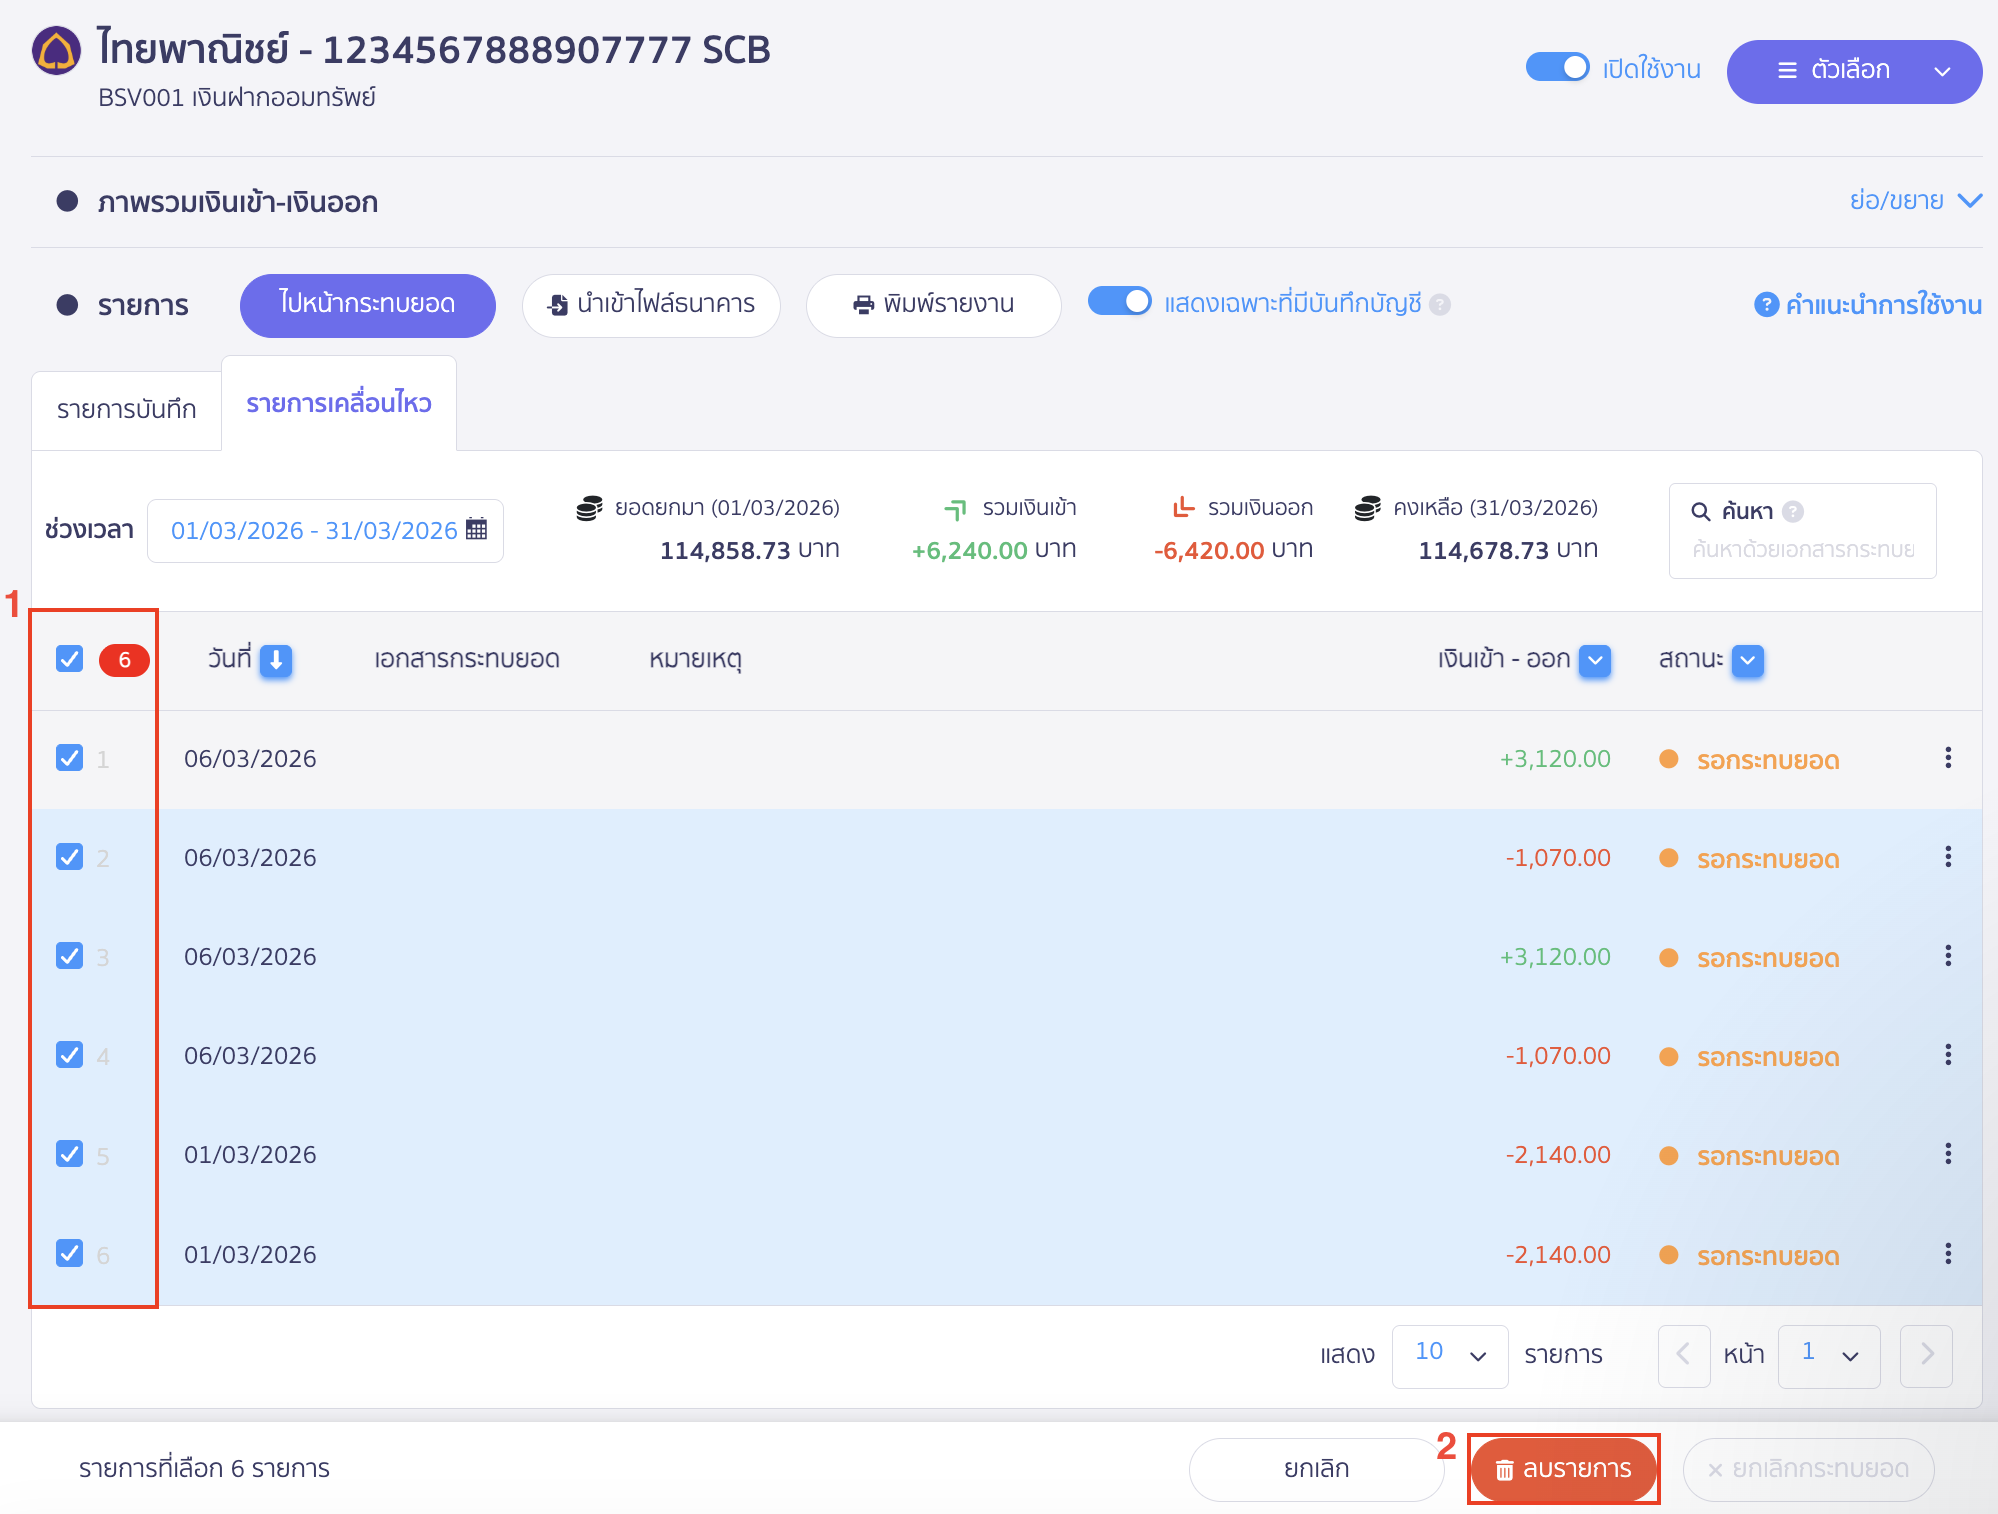Open the เงินเข้า - ออก column filter

click(x=1595, y=660)
